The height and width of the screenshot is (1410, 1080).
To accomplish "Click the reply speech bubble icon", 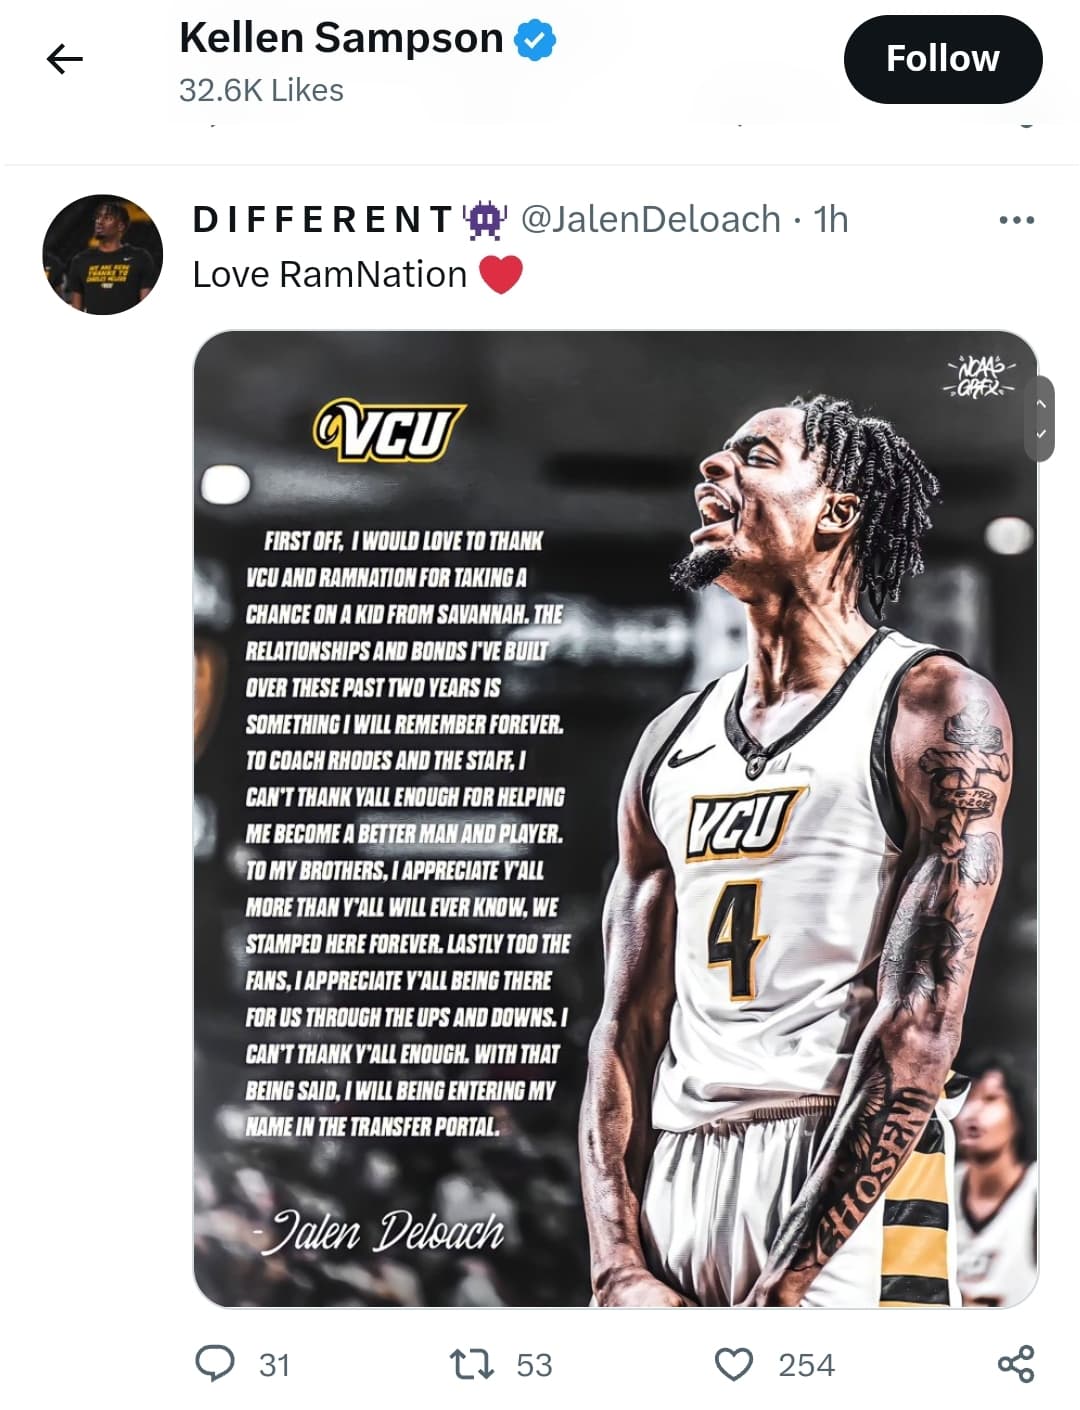I will pyautogui.click(x=215, y=1364).
